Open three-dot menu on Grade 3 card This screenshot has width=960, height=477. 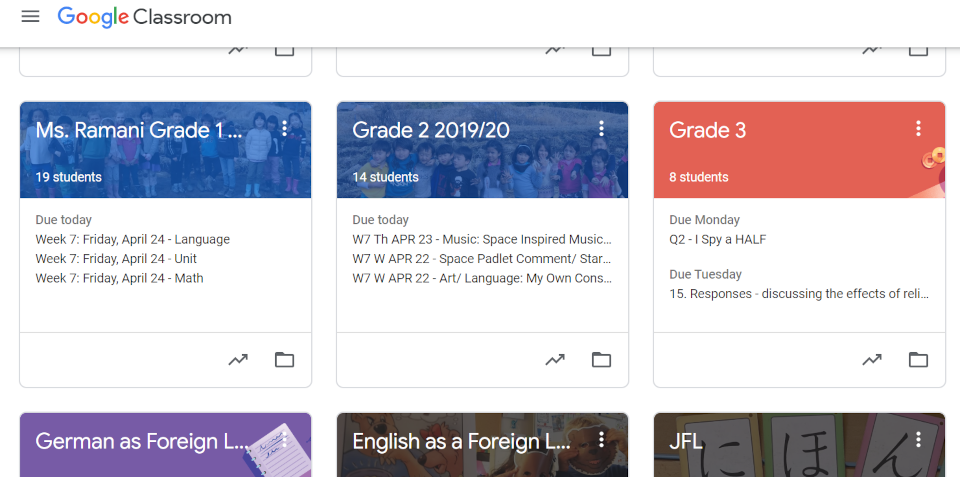coord(918,128)
